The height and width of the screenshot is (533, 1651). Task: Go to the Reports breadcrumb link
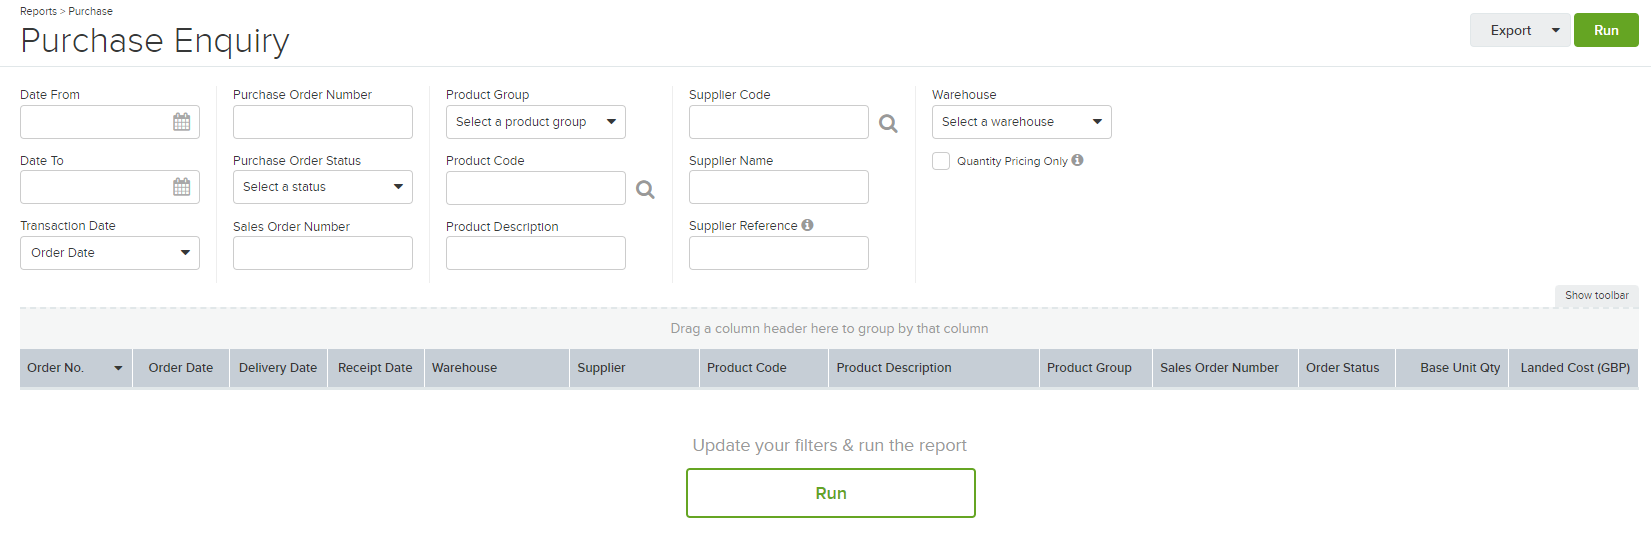(38, 11)
